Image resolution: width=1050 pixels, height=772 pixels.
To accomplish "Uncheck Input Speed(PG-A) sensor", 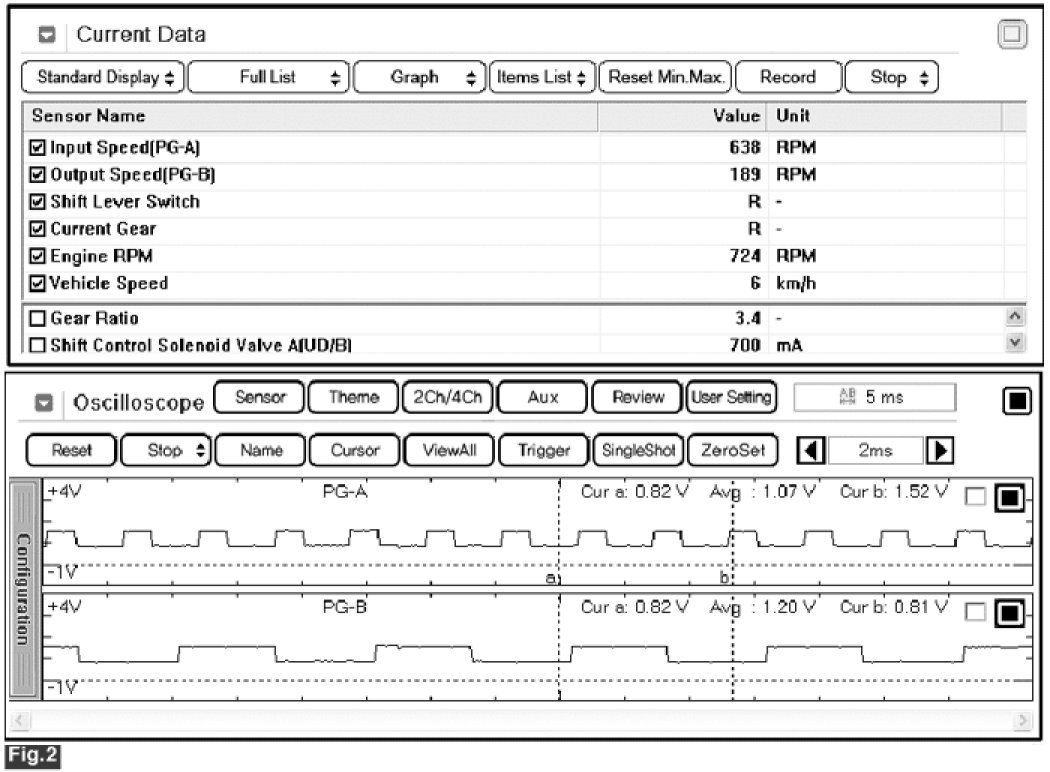I will 38,148.
